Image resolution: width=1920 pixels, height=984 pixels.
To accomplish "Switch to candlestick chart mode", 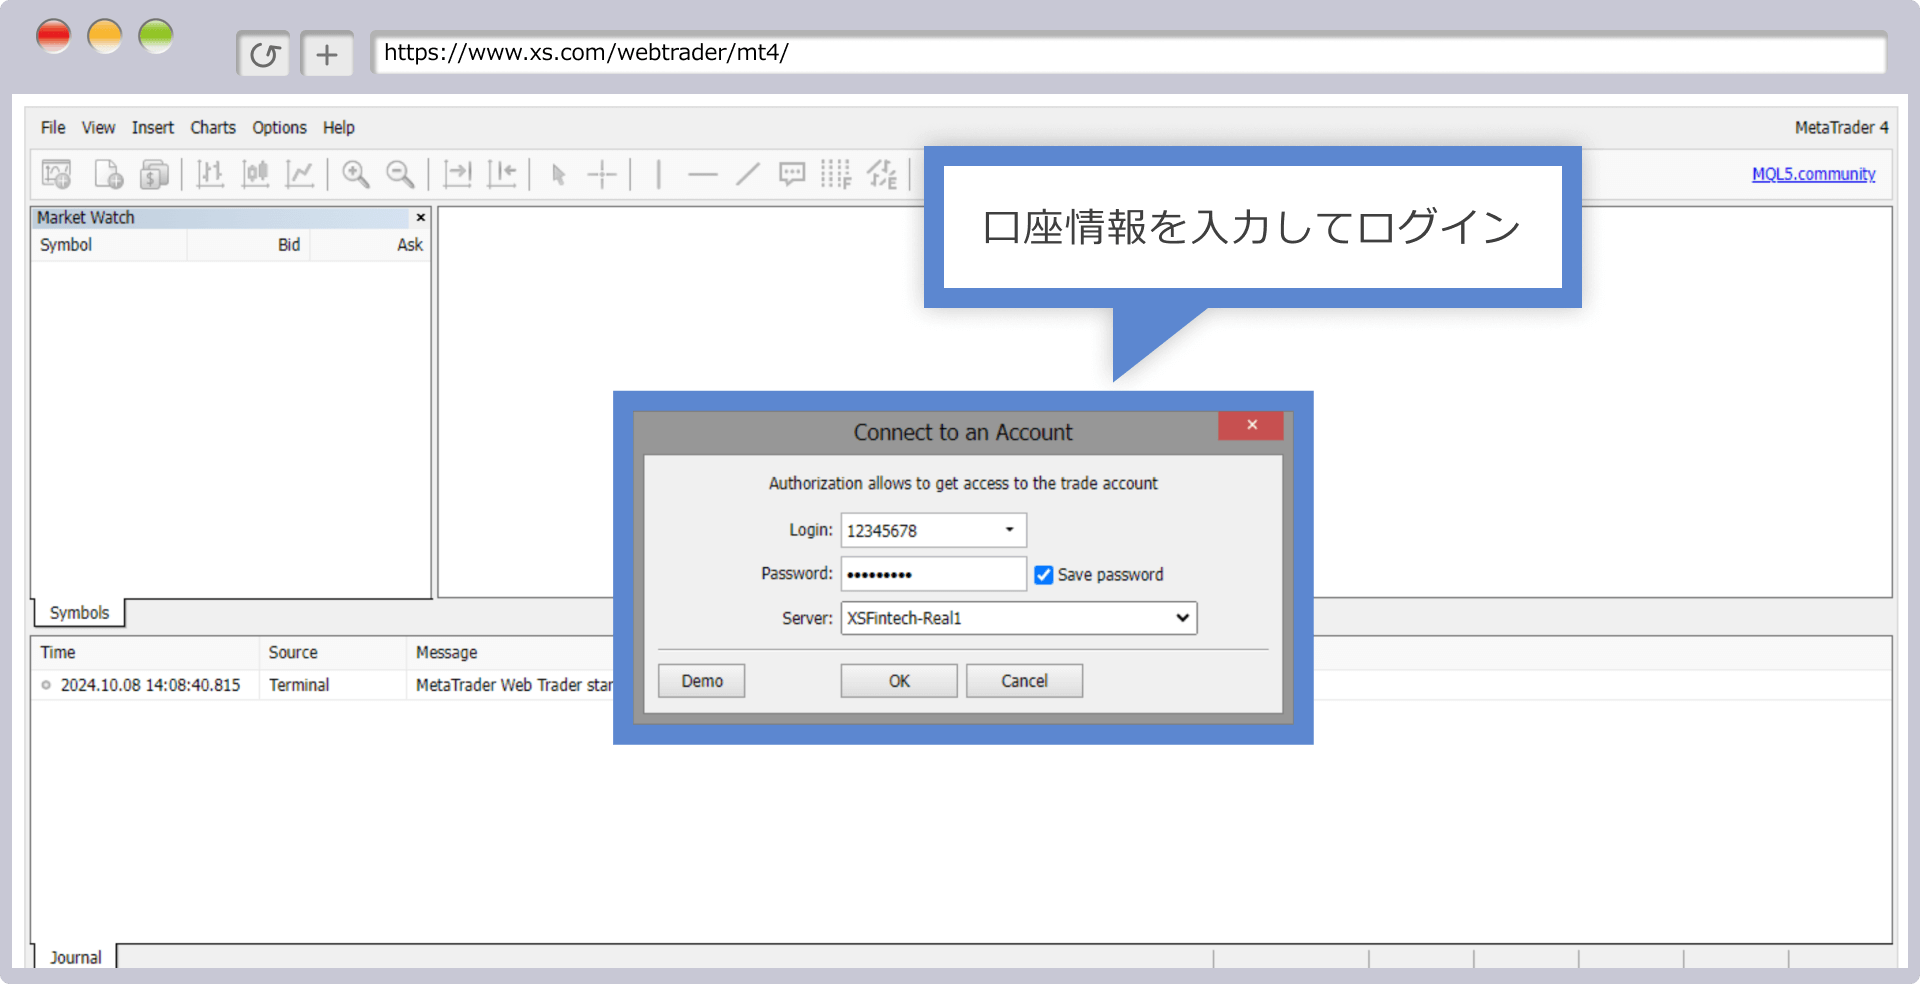I will point(256,174).
